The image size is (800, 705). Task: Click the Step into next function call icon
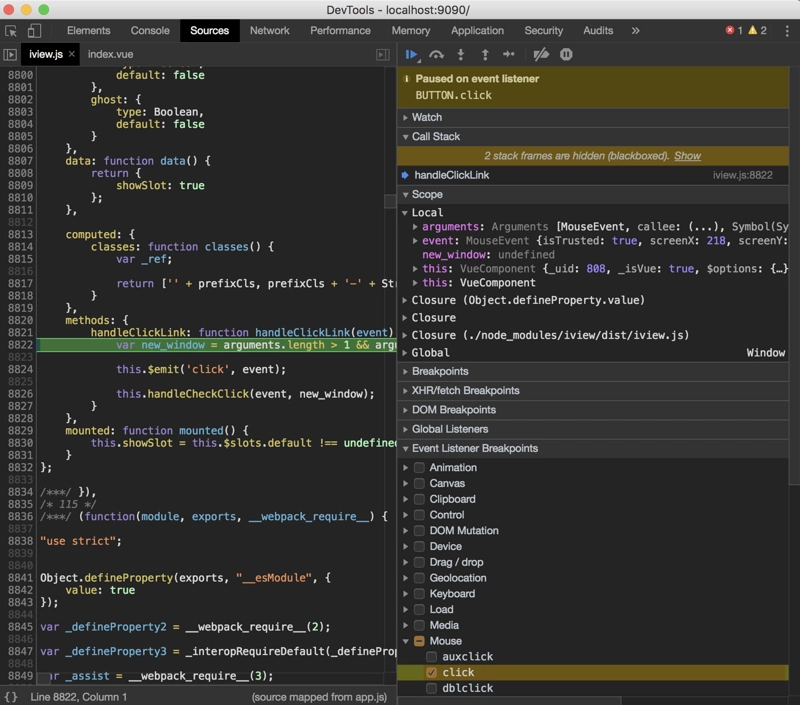[x=461, y=56]
